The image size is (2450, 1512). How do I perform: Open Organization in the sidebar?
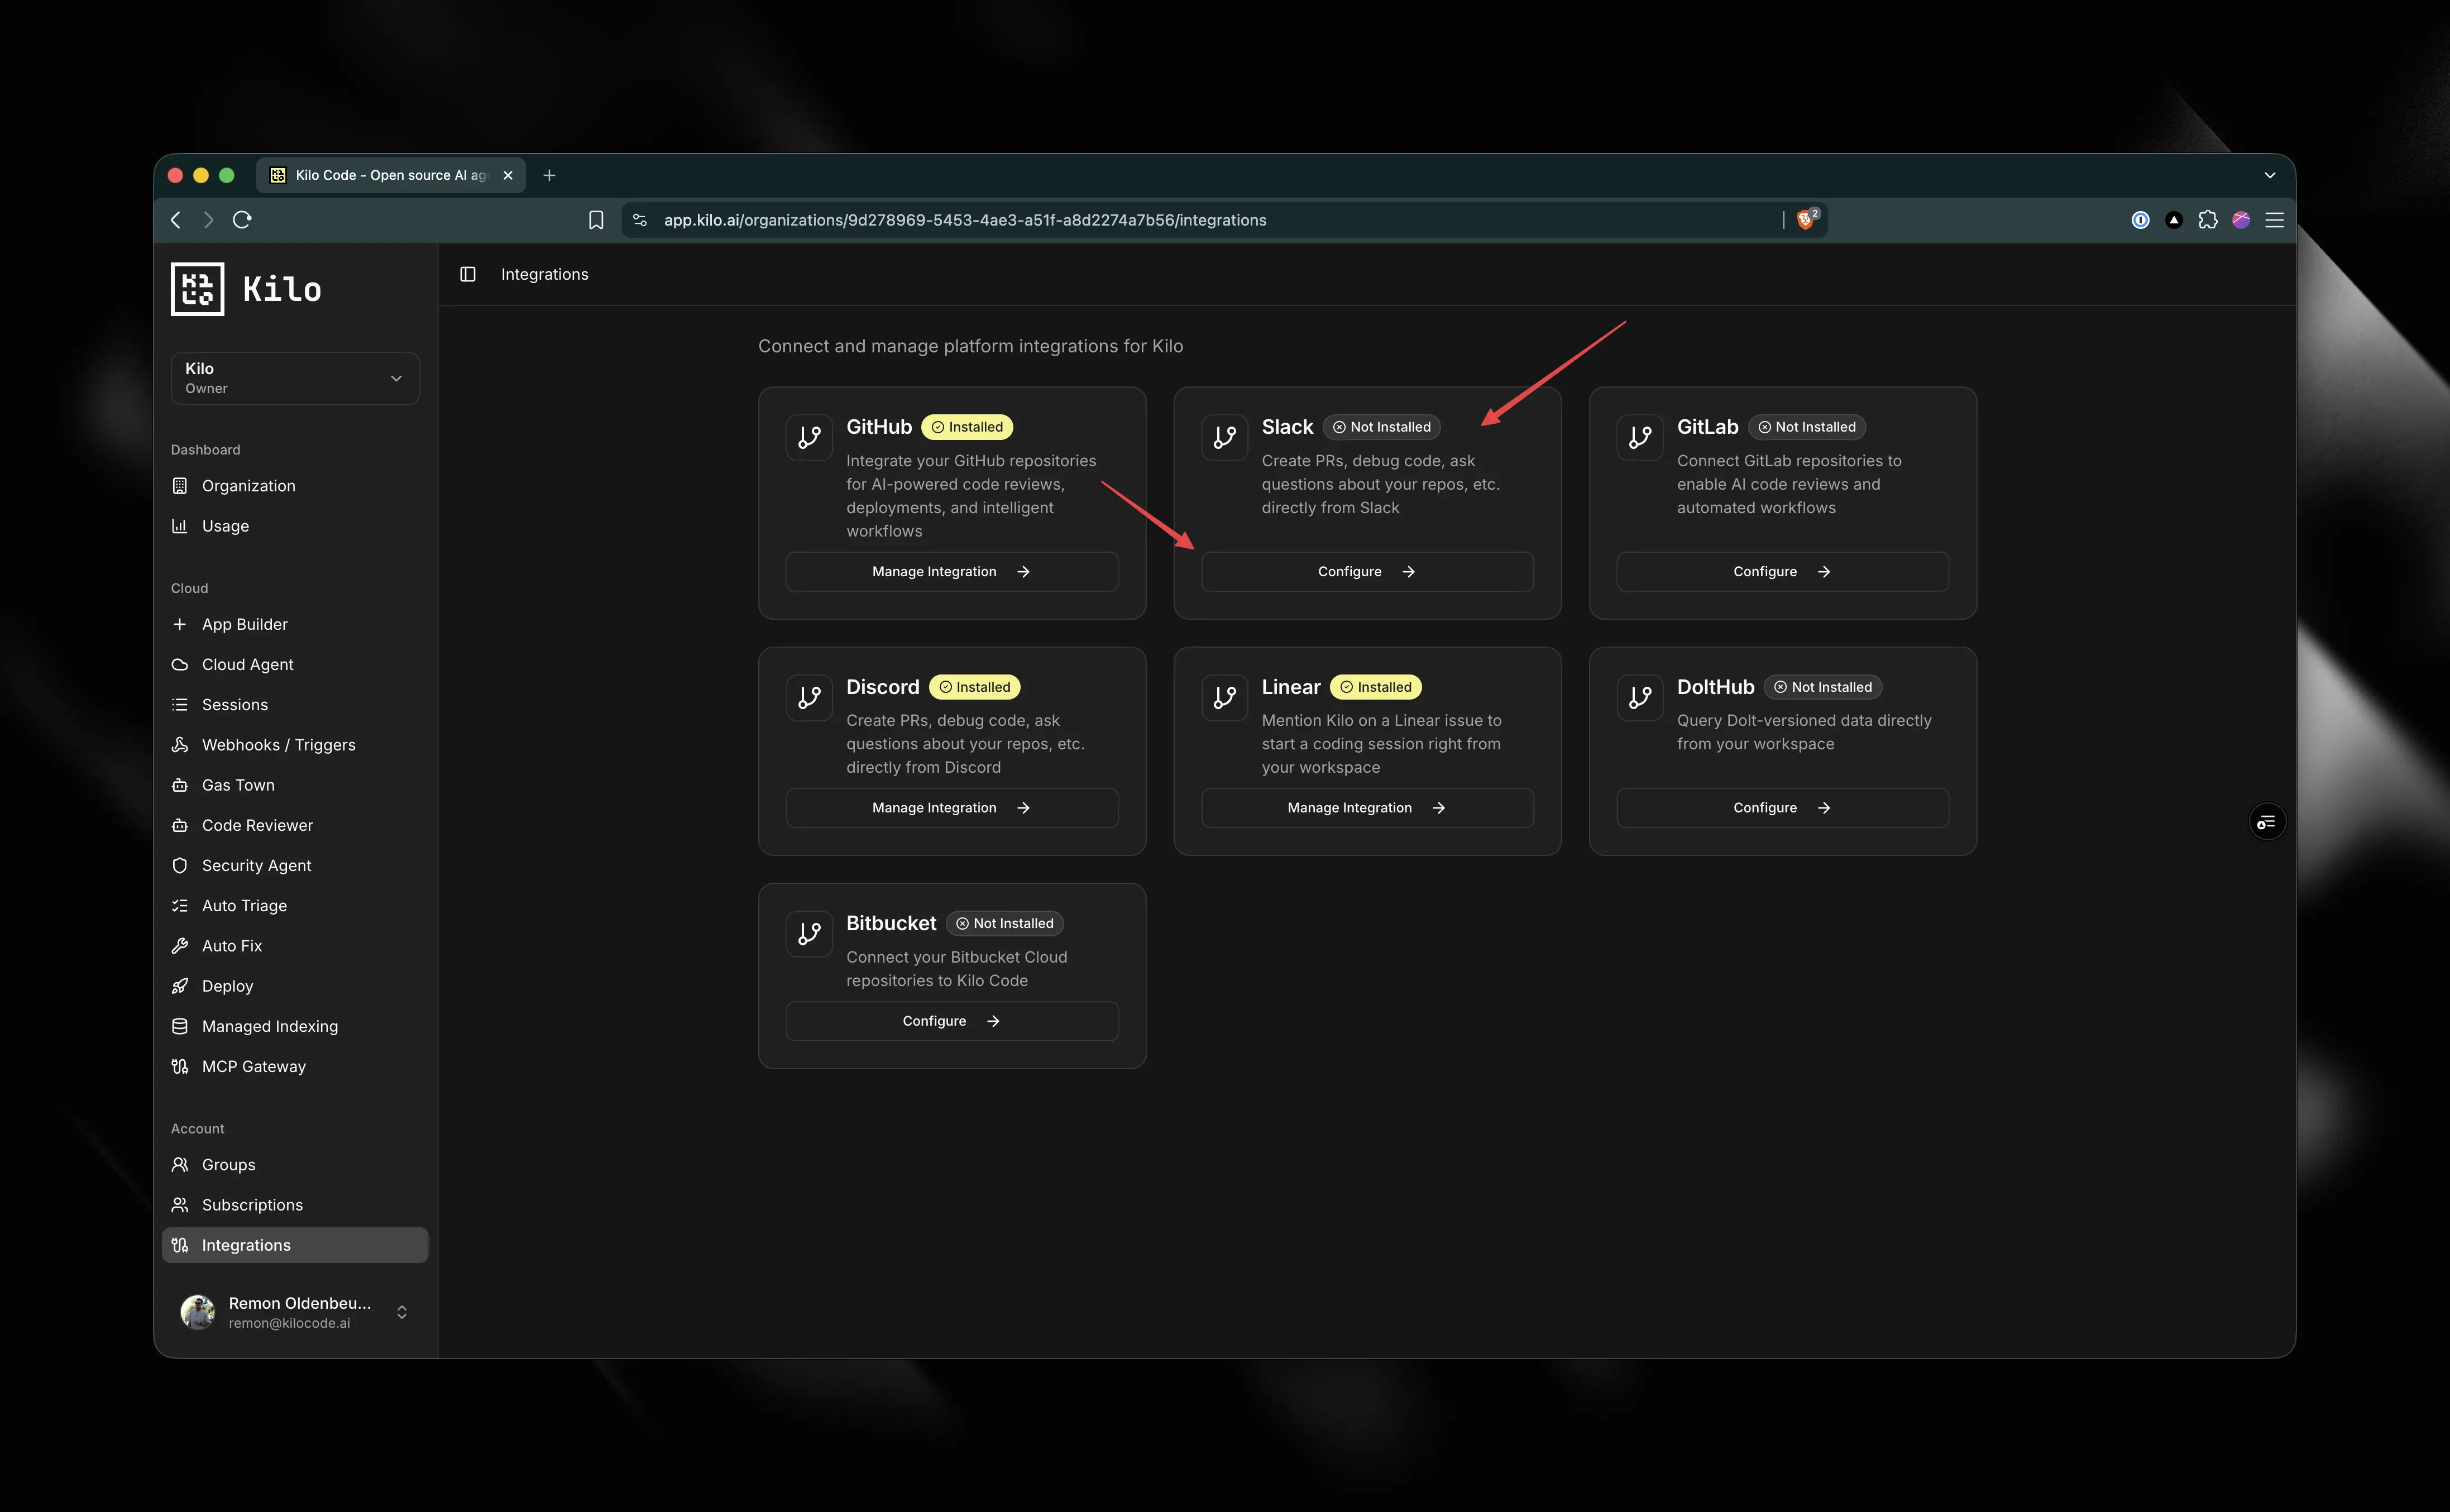[295, 486]
